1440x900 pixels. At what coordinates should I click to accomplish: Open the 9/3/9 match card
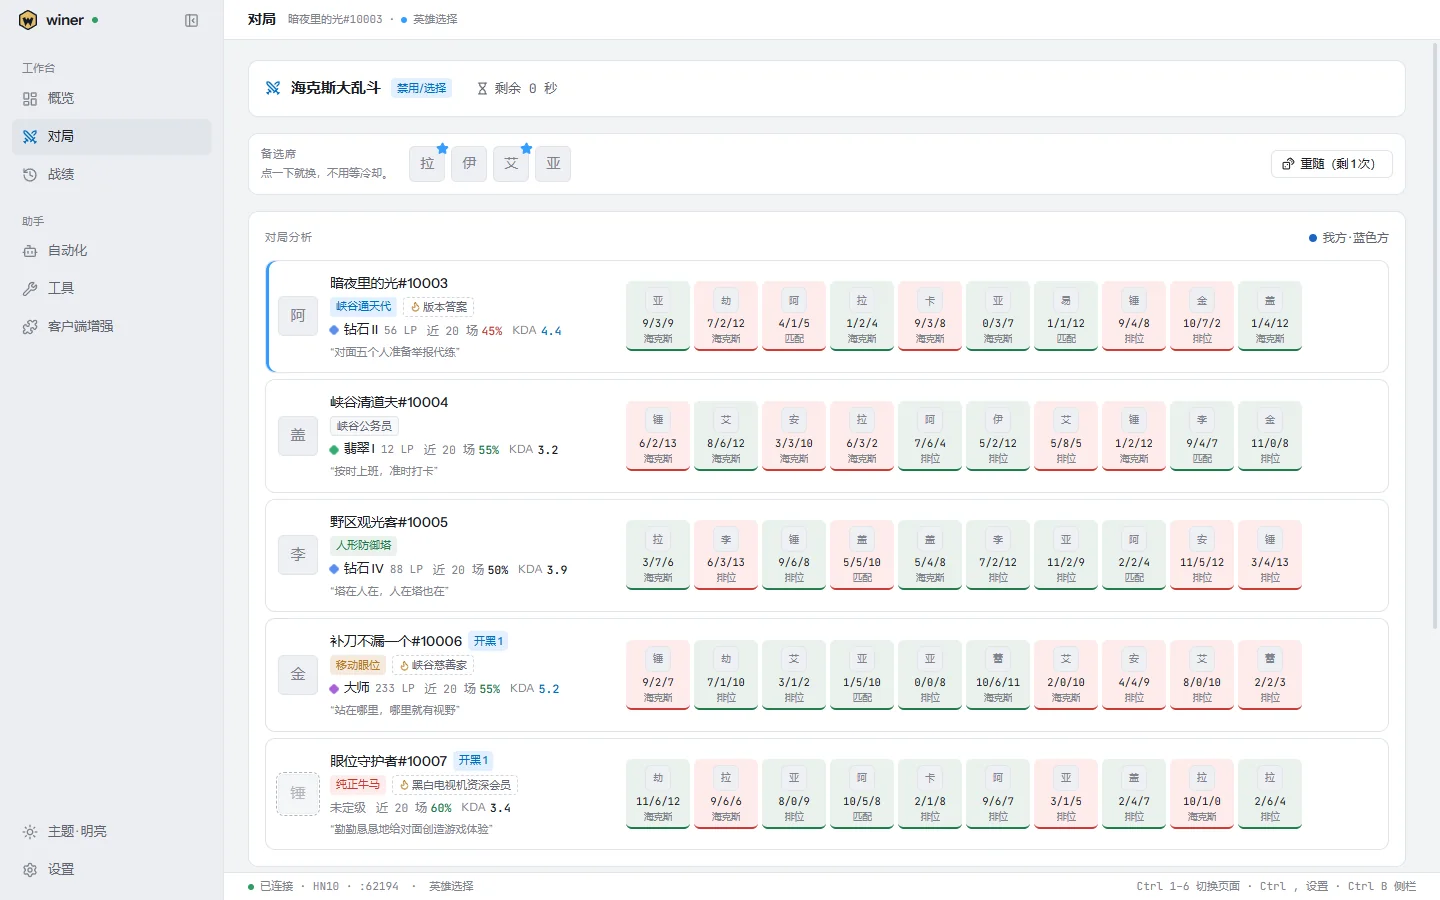tap(658, 316)
